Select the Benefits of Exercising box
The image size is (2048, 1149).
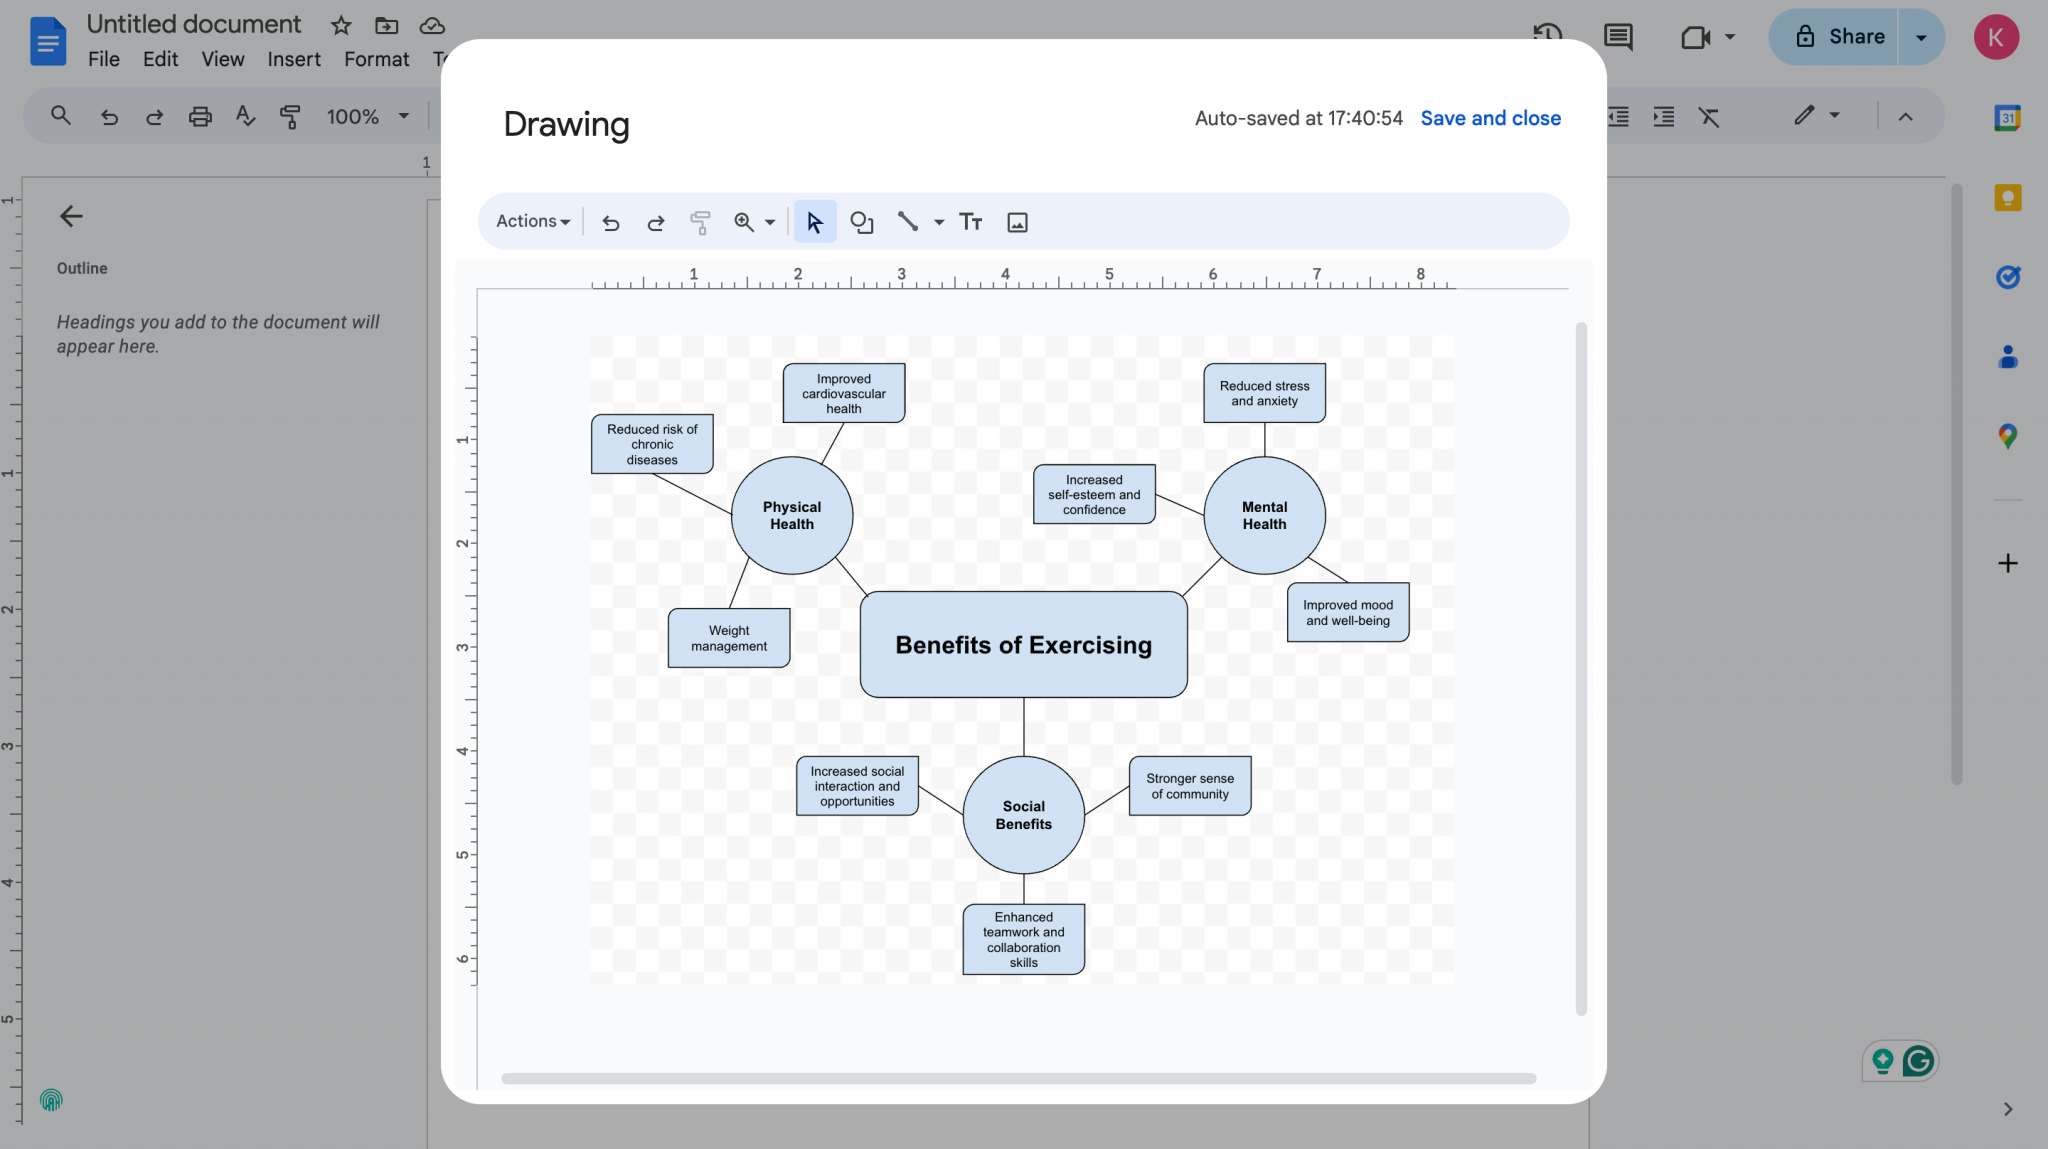[1022, 645]
